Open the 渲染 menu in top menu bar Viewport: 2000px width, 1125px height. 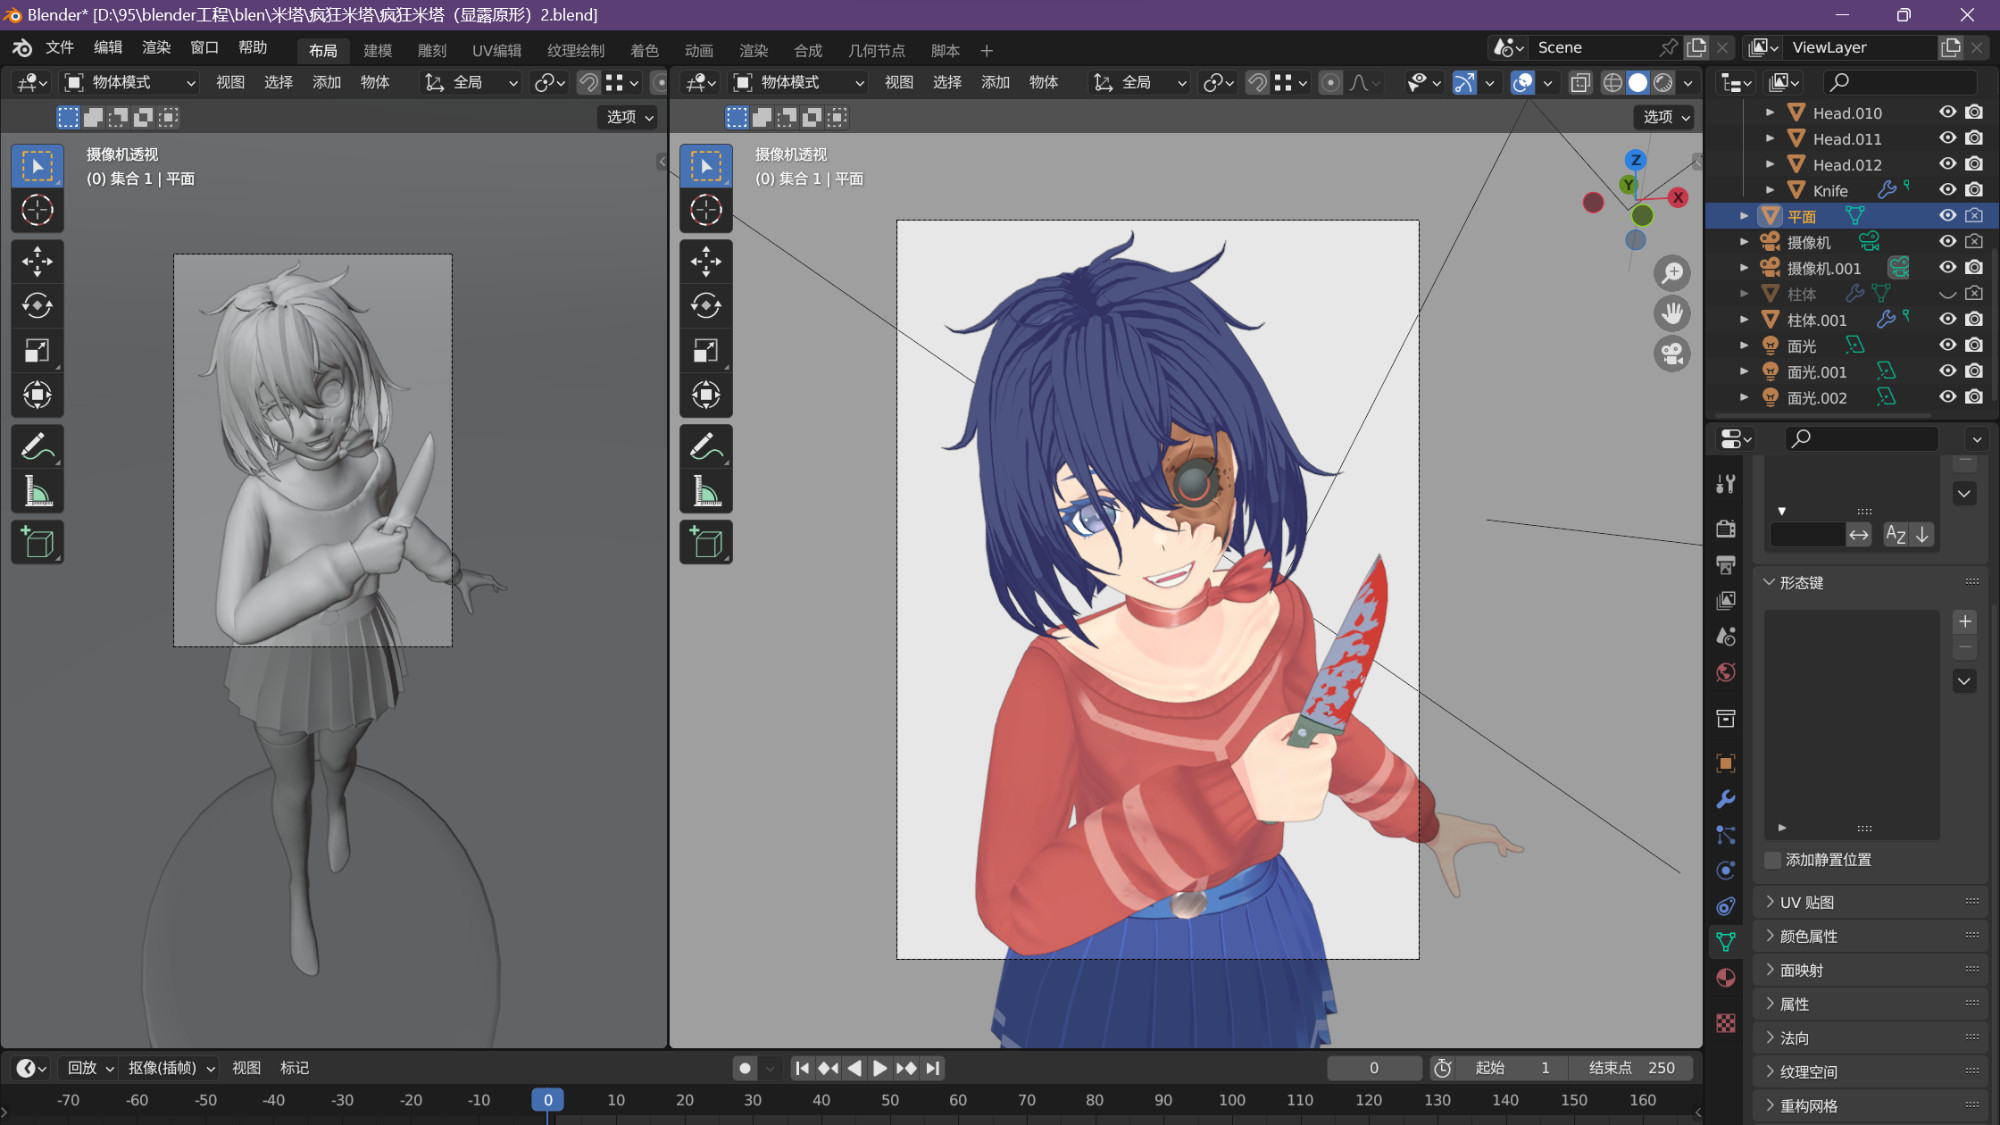coord(156,47)
